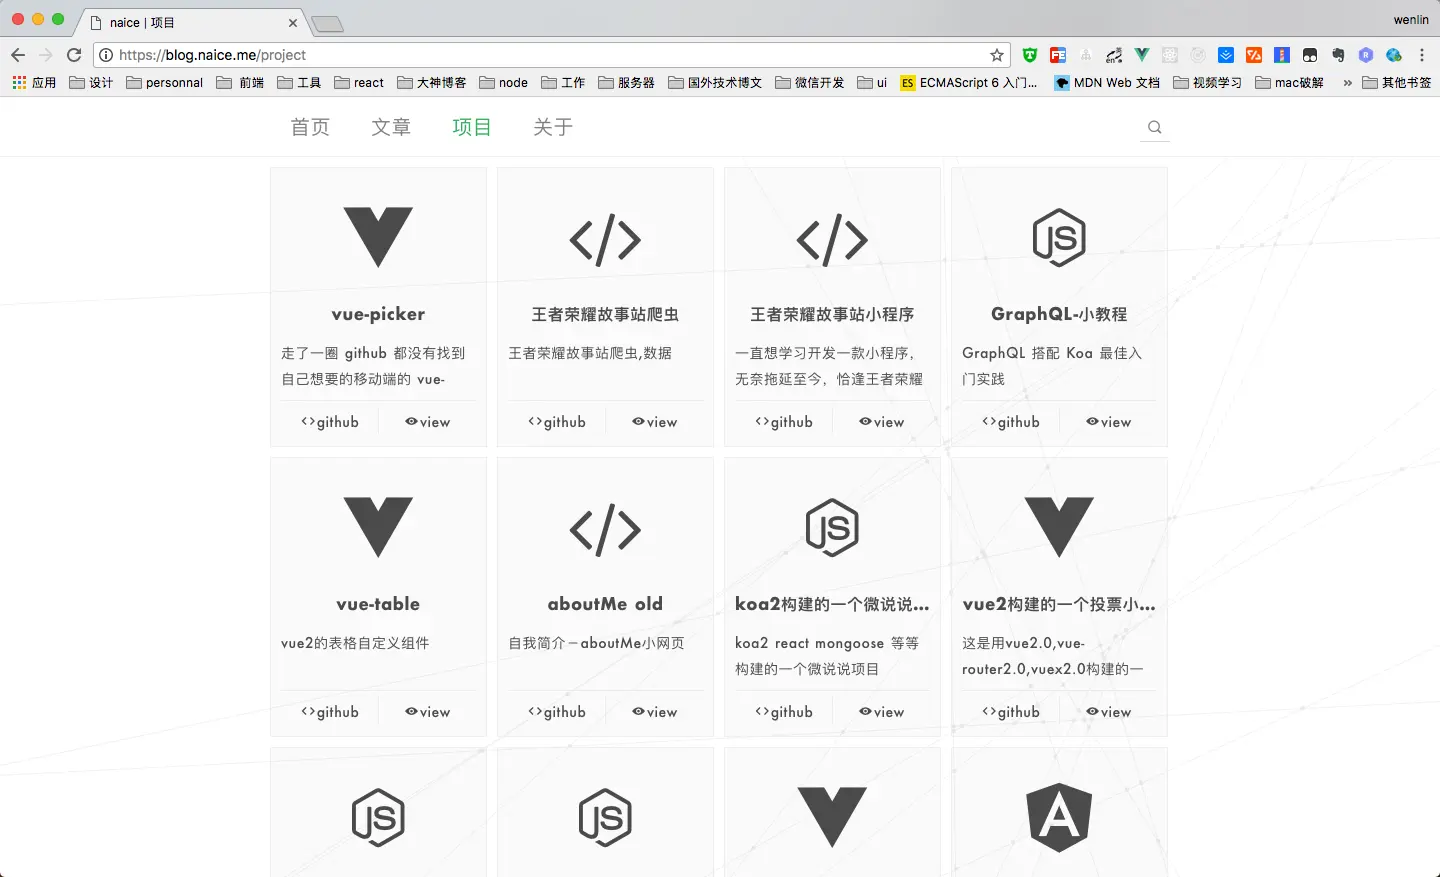
Task: Click the site info icon in address bar
Action: pos(106,55)
